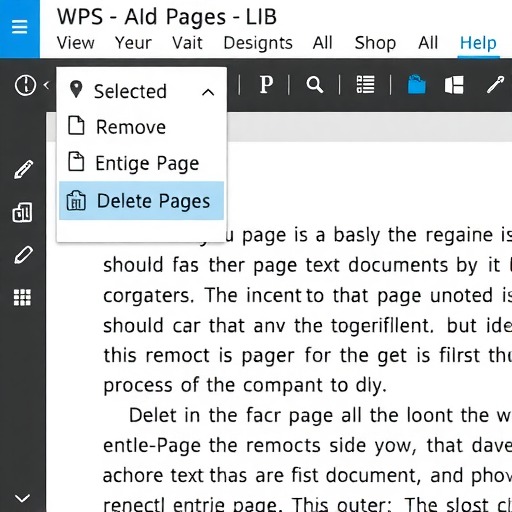Image resolution: width=512 pixels, height=512 pixels.
Task: Select Remove in the dropdown list
Action: 141,127
